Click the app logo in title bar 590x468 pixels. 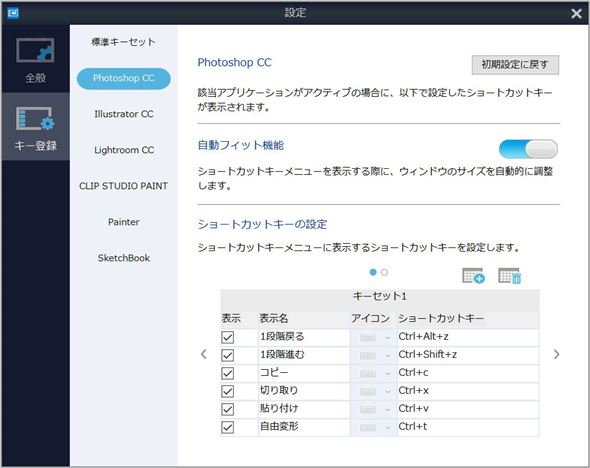click(14, 13)
